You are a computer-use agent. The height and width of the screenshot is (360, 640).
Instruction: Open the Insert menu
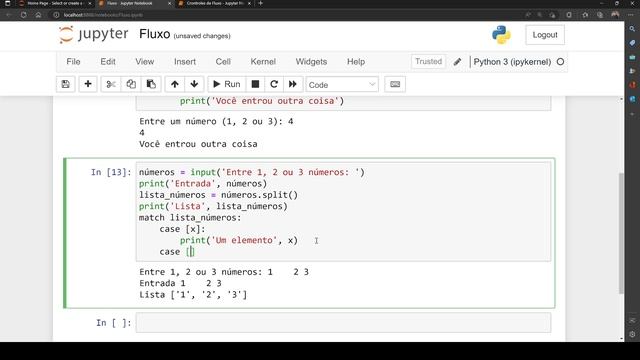[x=185, y=62]
